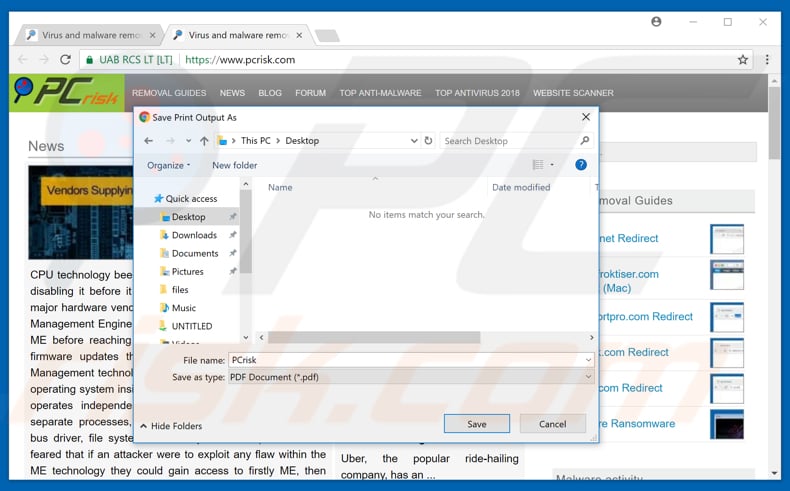Open the BLOG menu item
The image size is (790, 491).
270,93
